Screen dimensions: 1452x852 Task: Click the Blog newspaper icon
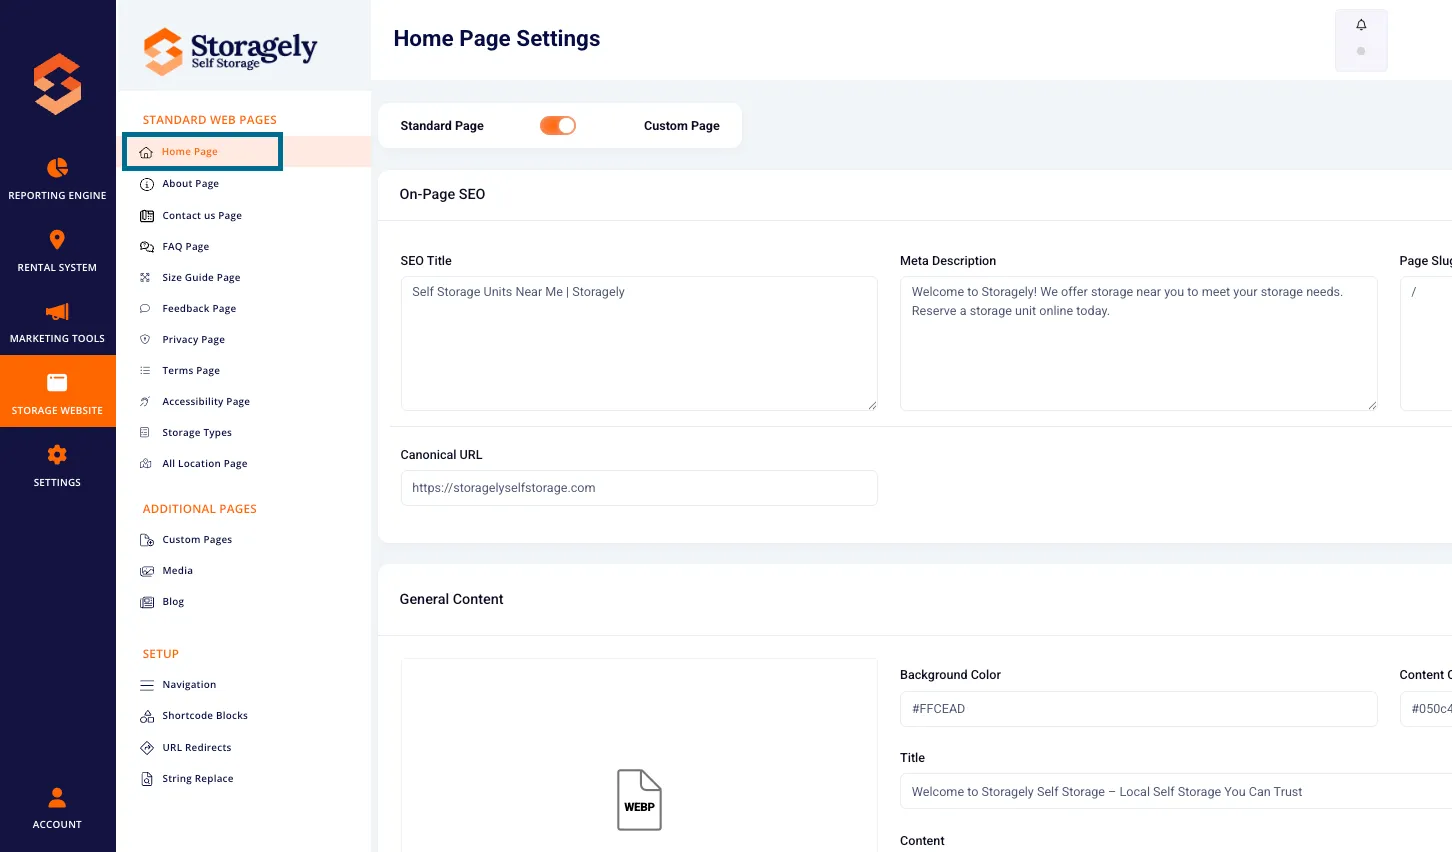(x=147, y=602)
